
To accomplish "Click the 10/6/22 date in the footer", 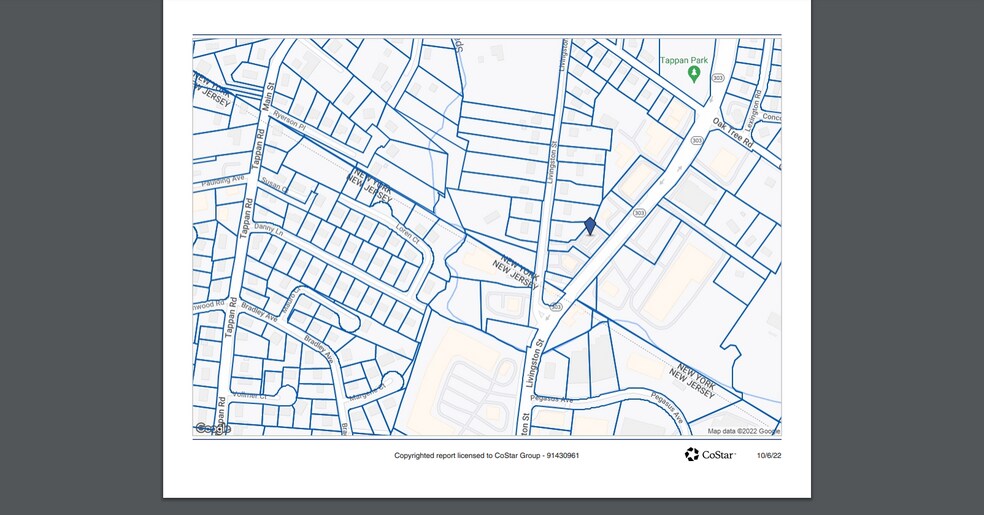I will (x=769, y=456).
